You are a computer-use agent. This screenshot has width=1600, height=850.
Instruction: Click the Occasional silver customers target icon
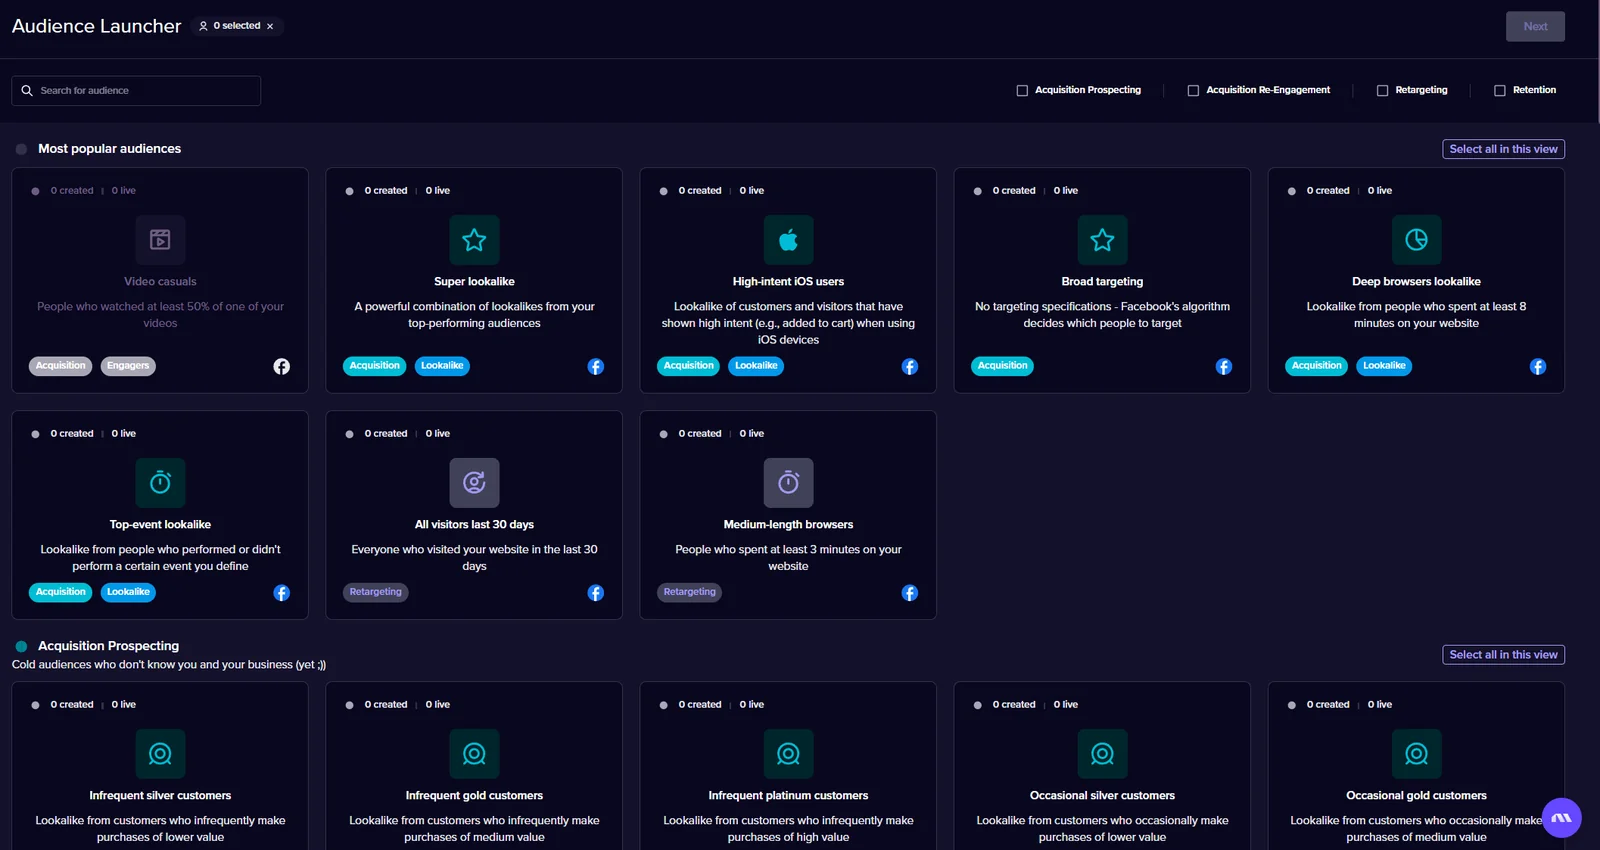point(1102,754)
